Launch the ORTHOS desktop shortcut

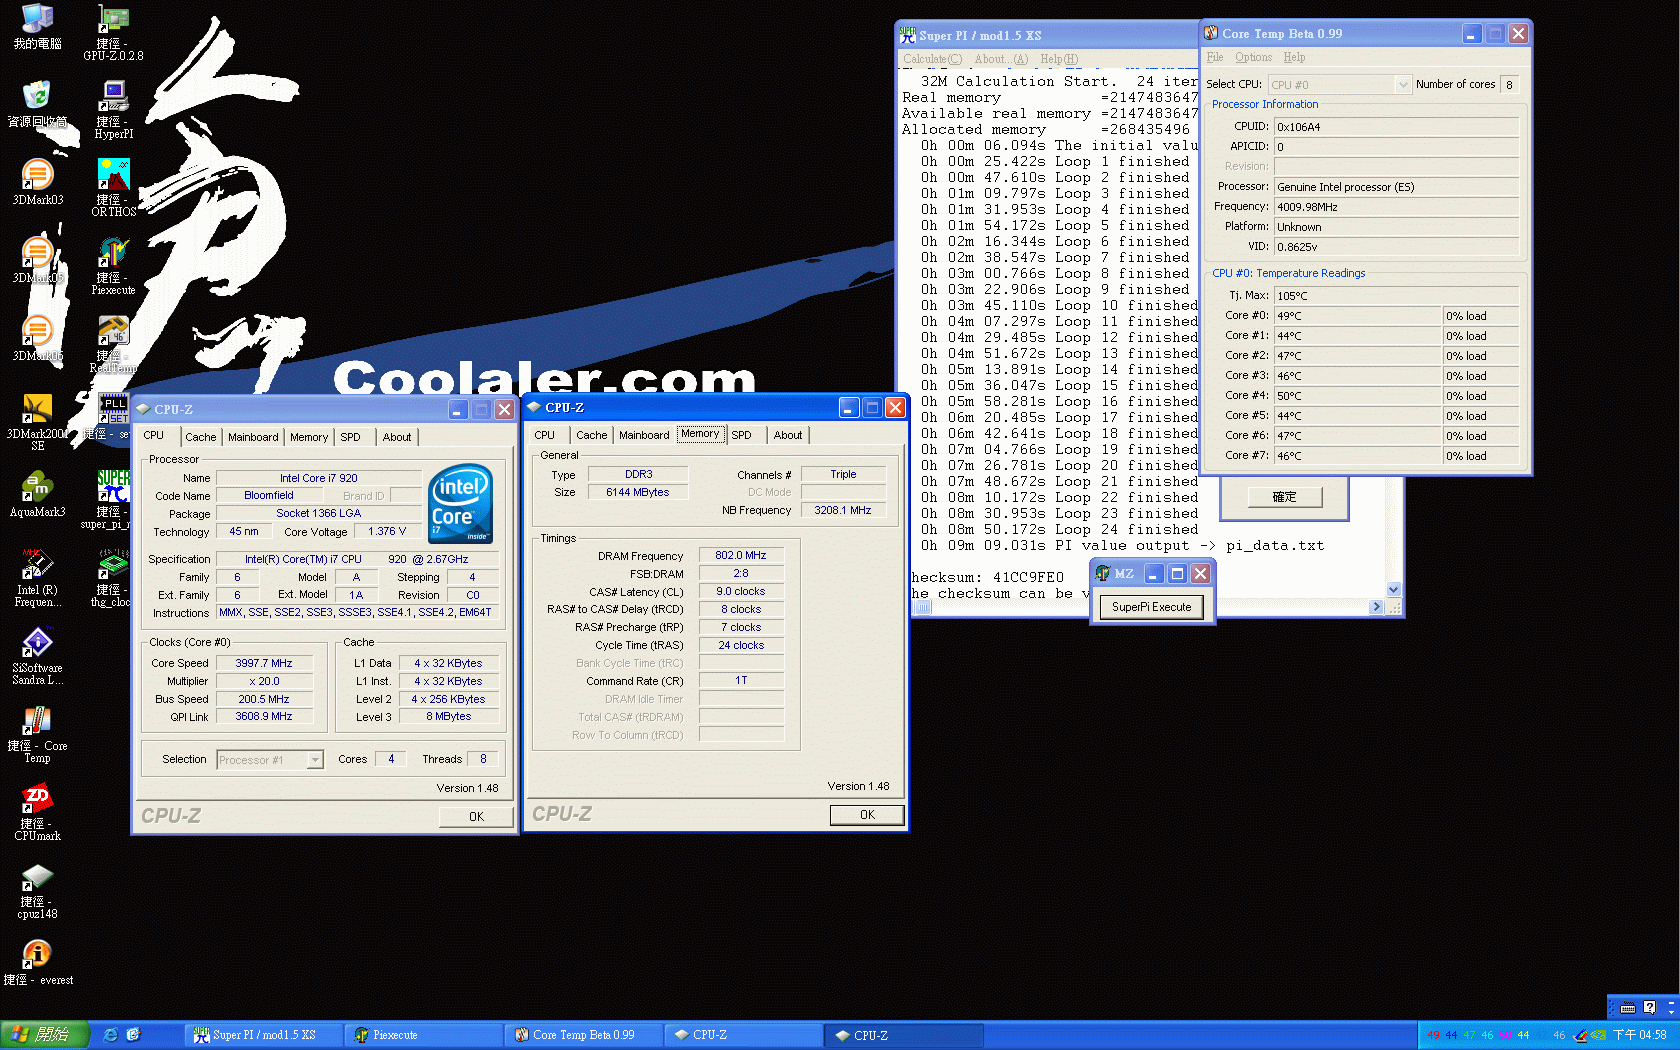coord(113,188)
